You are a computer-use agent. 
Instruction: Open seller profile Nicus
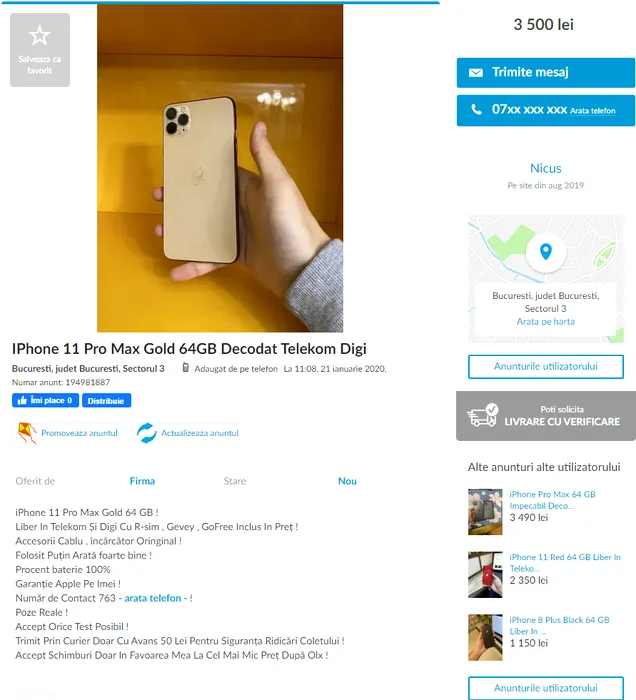click(545, 168)
